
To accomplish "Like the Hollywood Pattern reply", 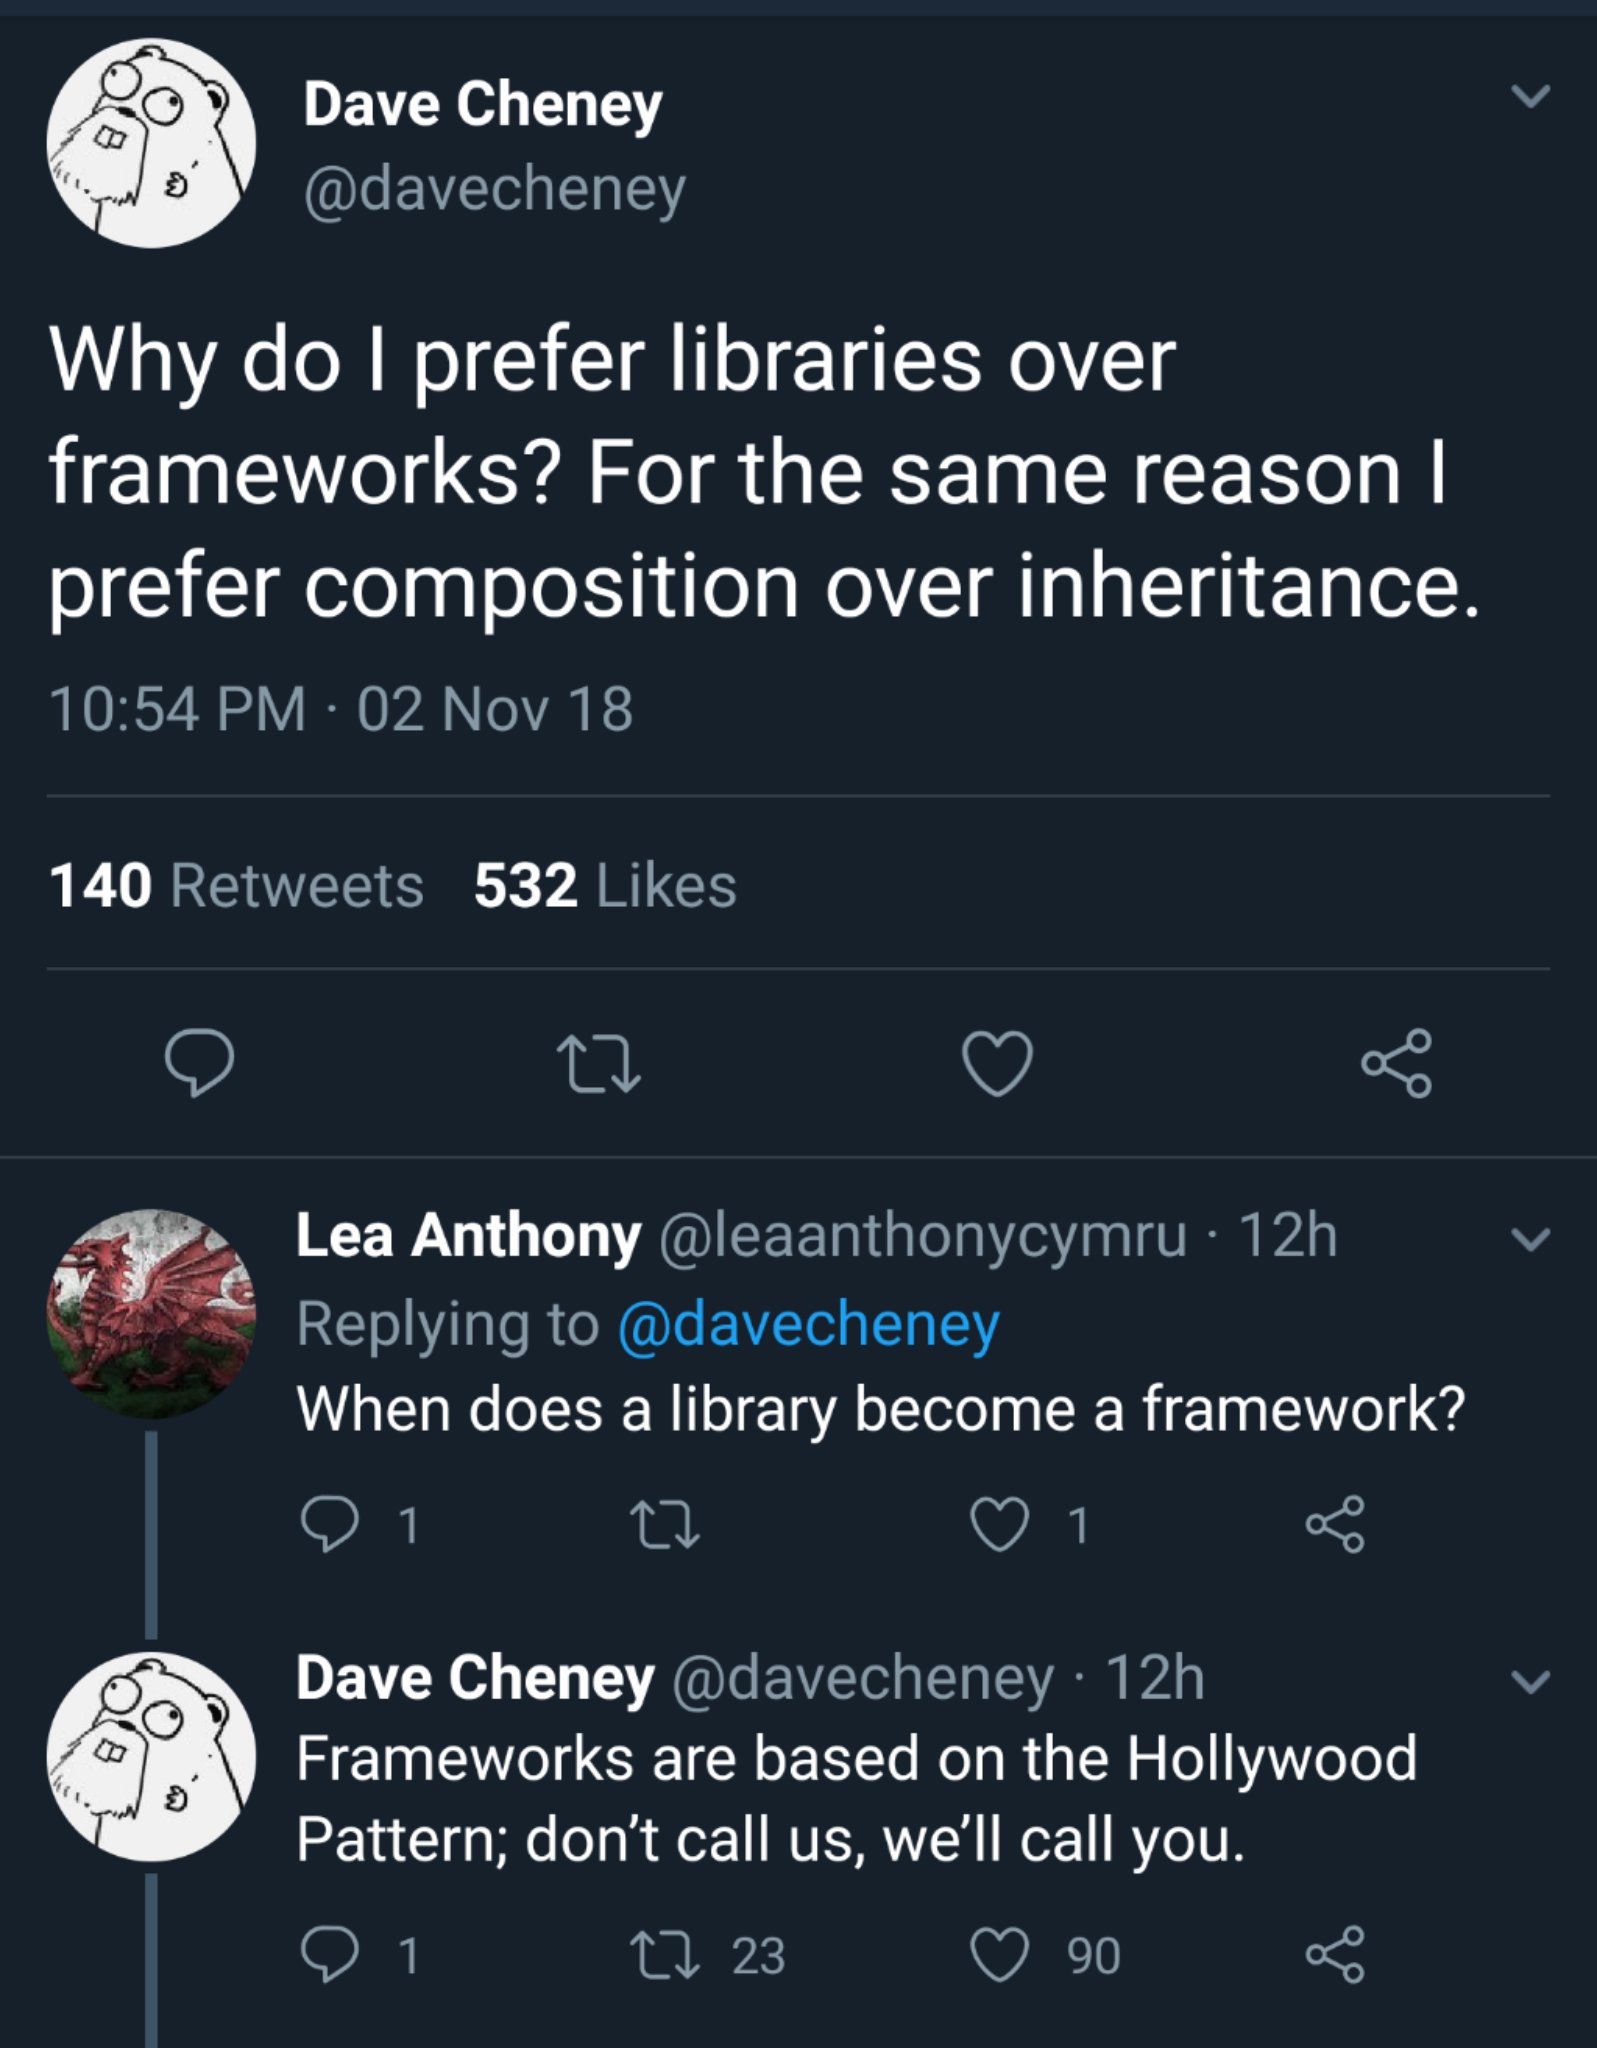I will pyautogui.click(x=1000, y=1955).
